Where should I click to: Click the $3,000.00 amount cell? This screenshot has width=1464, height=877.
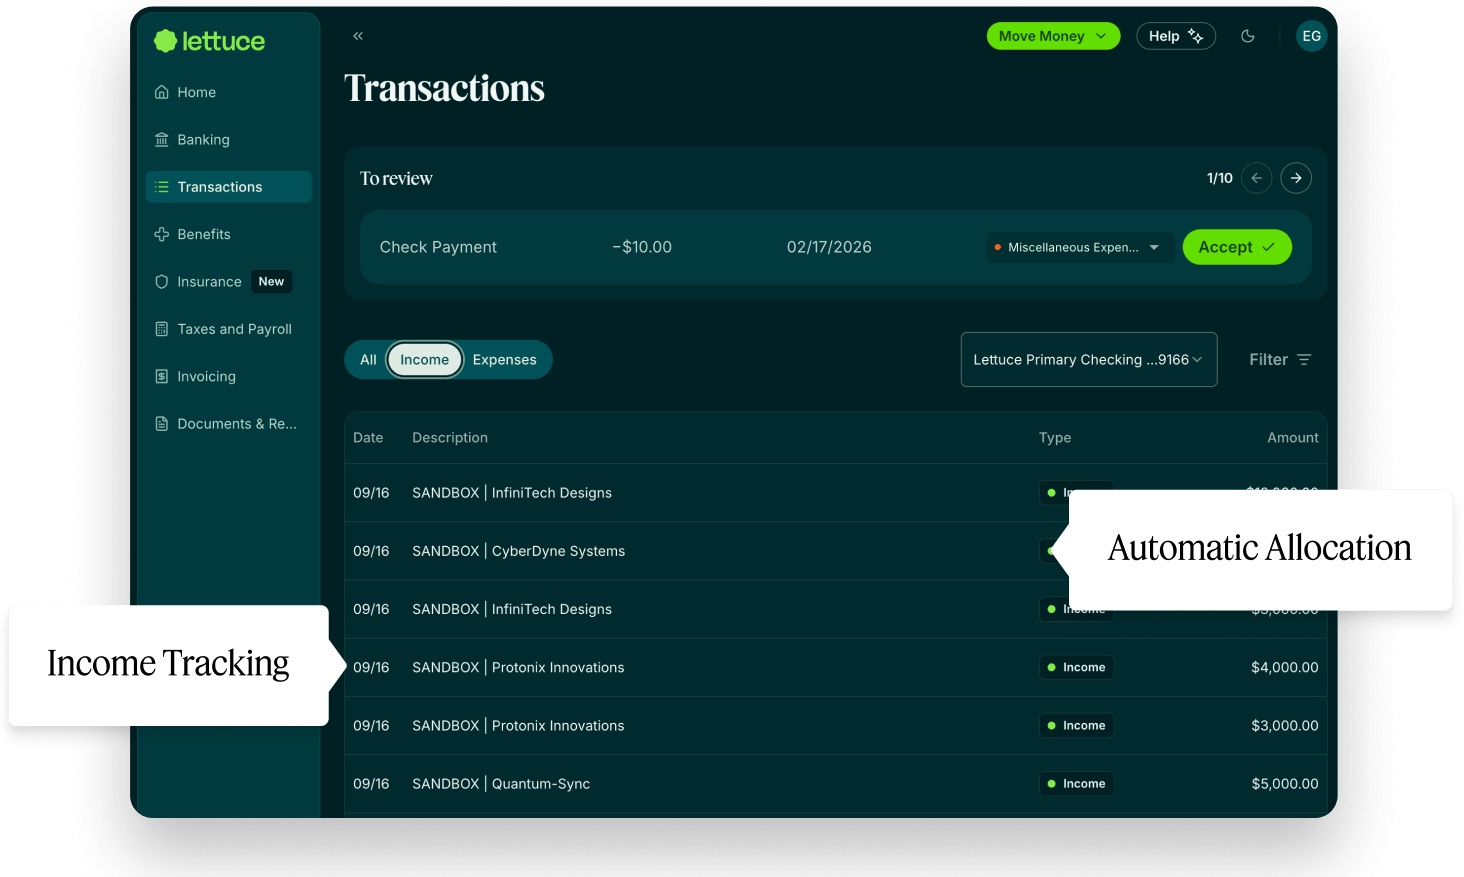1285,726
